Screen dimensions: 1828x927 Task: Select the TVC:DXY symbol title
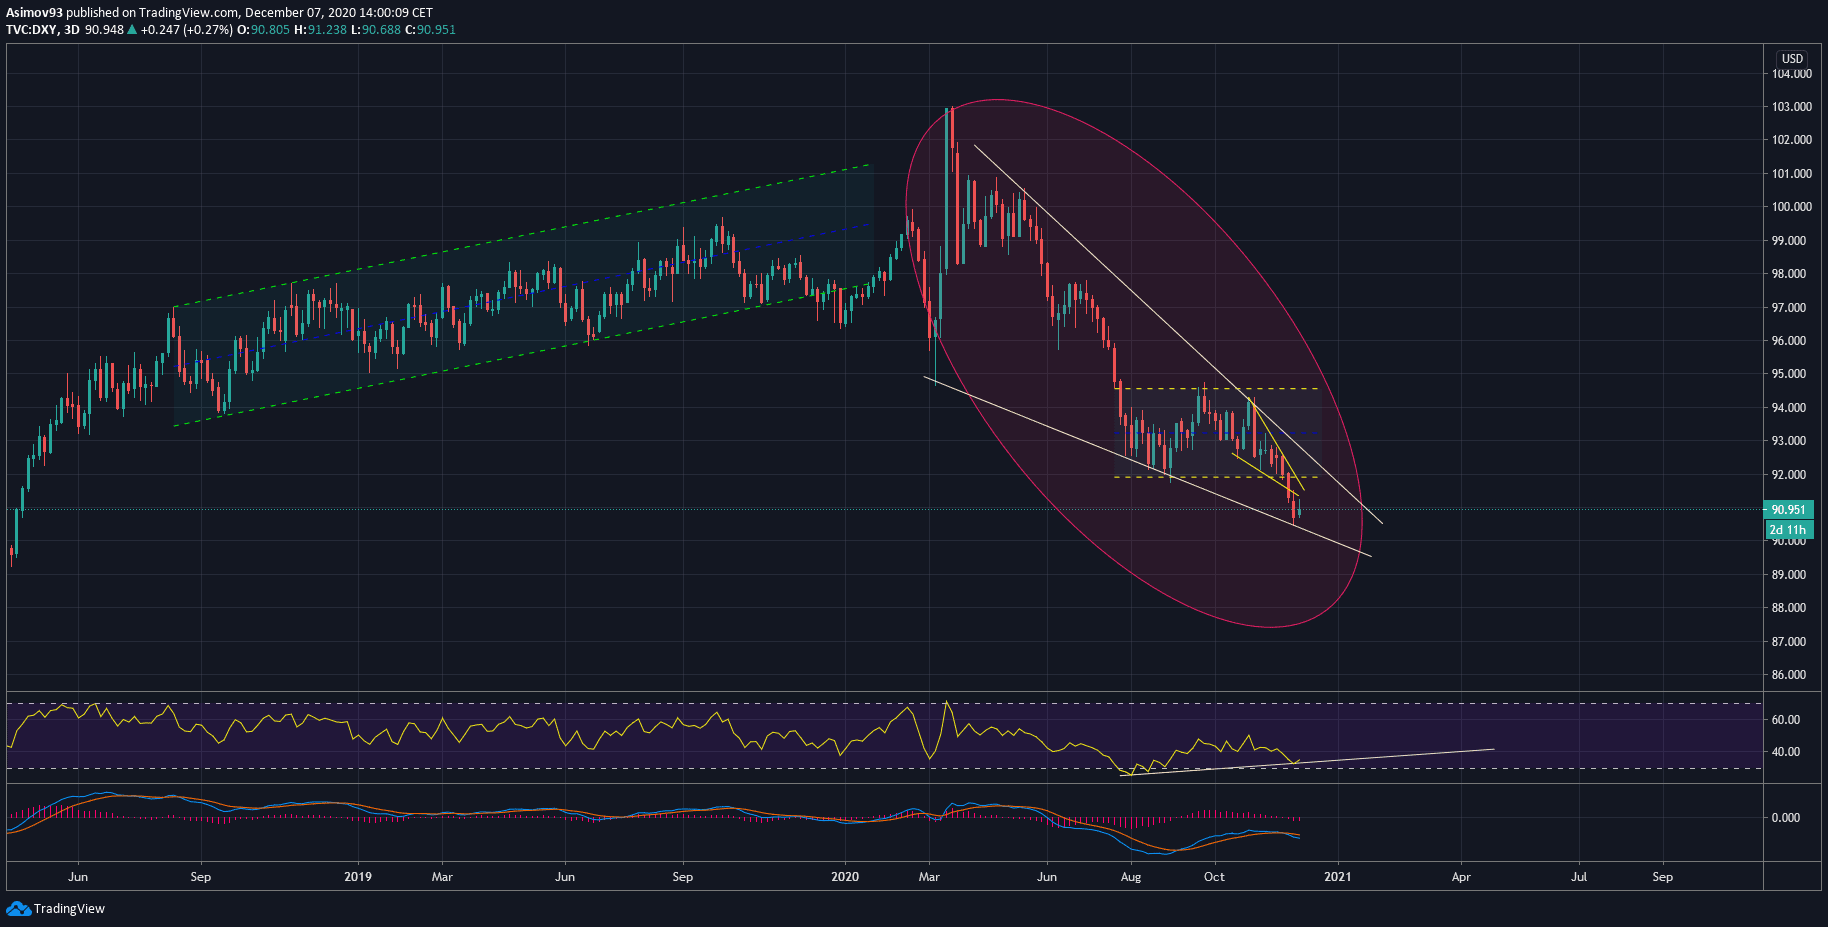(x=31, y=30)
